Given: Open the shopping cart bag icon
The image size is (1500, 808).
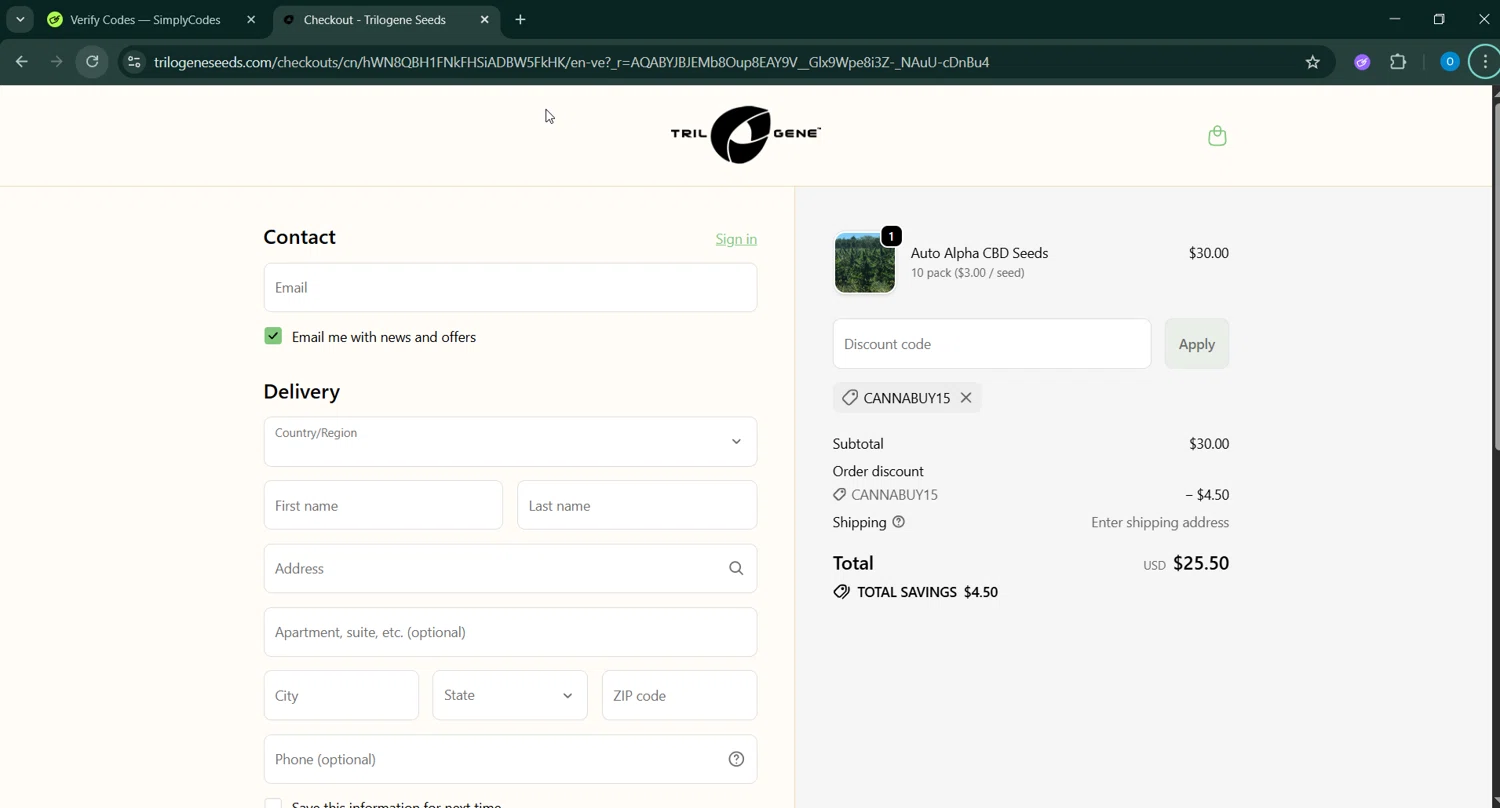Looking at the screenshot, I should pos(1217,136).
